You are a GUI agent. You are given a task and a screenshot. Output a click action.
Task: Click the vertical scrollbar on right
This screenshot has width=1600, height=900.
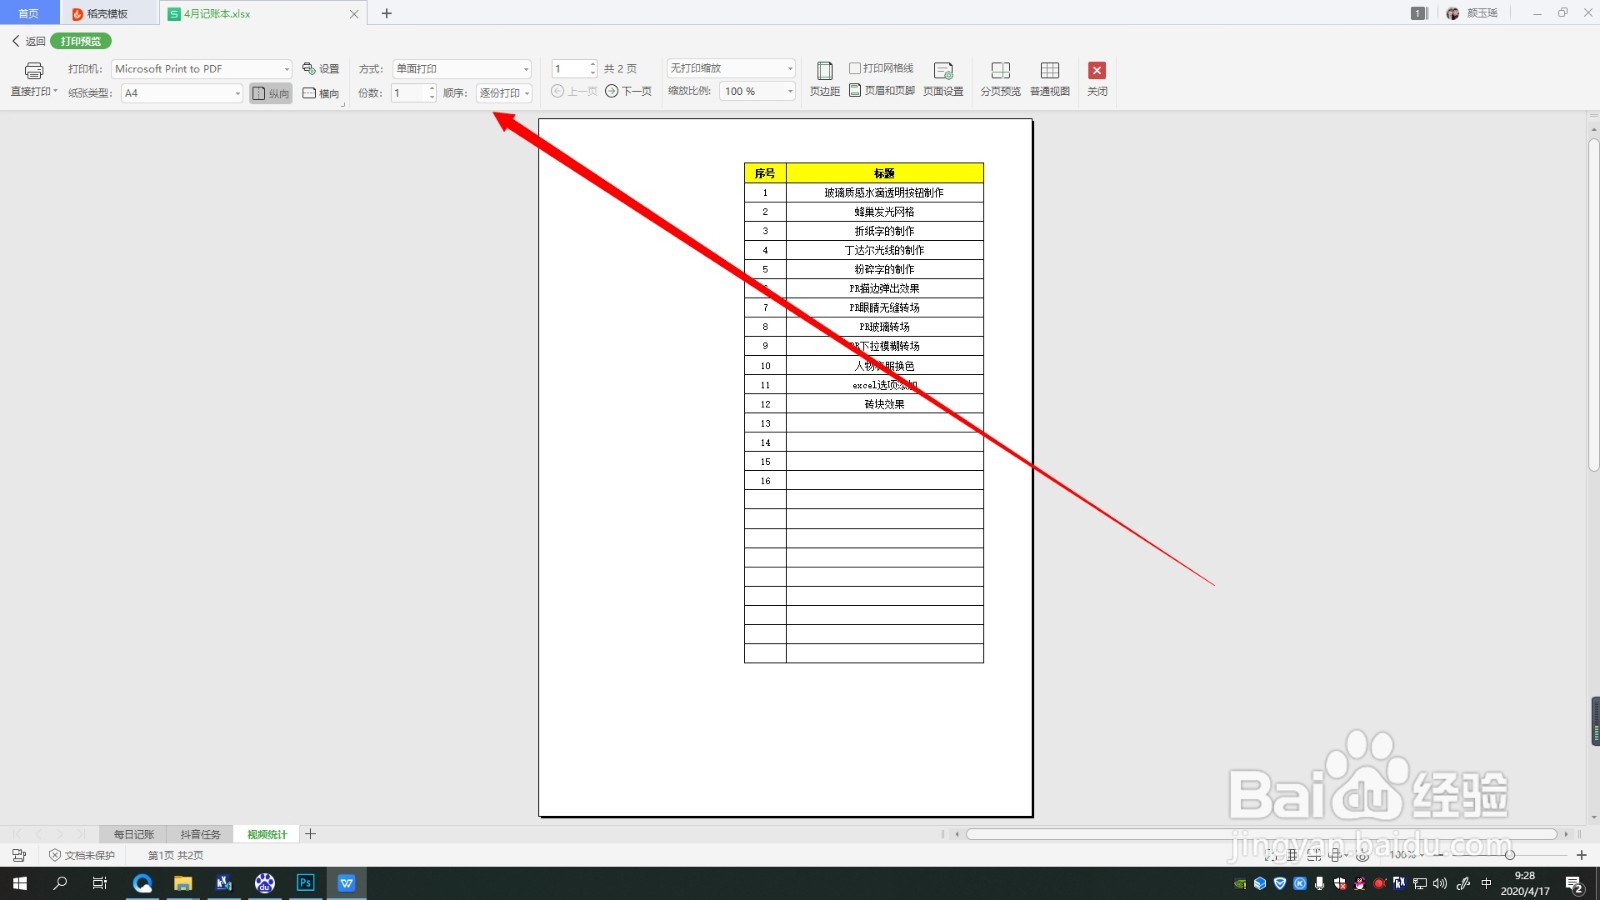pyautogui.click(x=1594, y=304)
